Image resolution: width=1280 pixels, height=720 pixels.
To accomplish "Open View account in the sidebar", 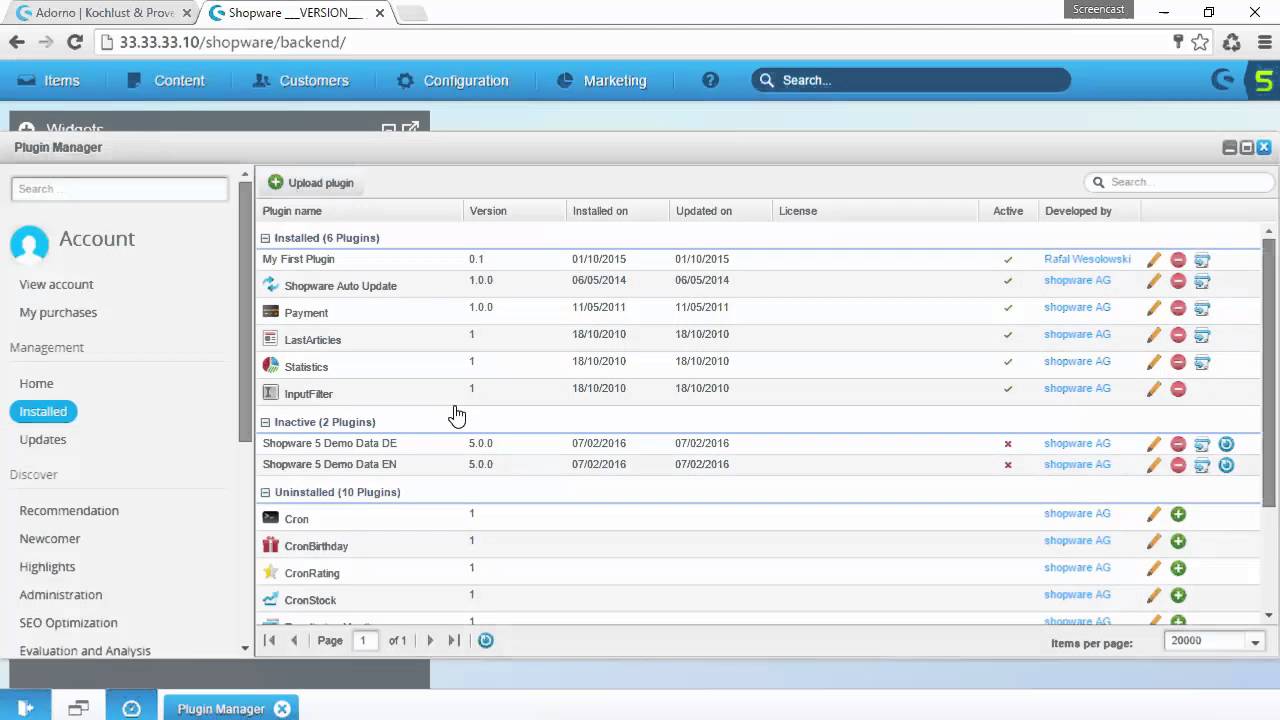I will pos(56,285).
